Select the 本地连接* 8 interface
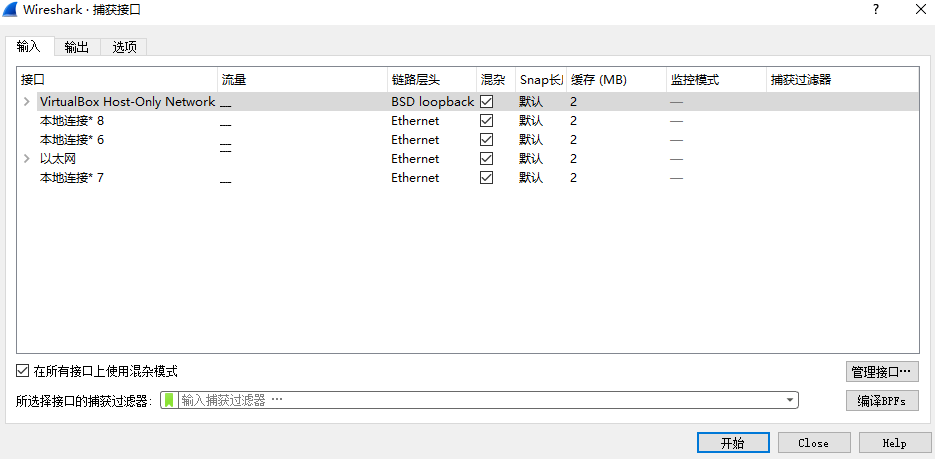The height and width of the screenshot is (459, 935). pos(72,121)
